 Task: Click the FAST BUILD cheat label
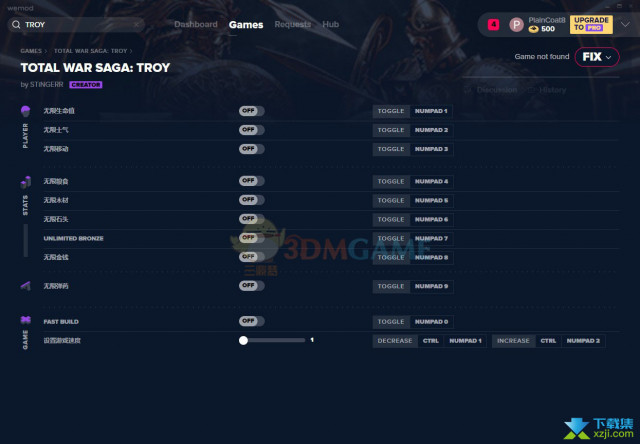coord(61,322)
